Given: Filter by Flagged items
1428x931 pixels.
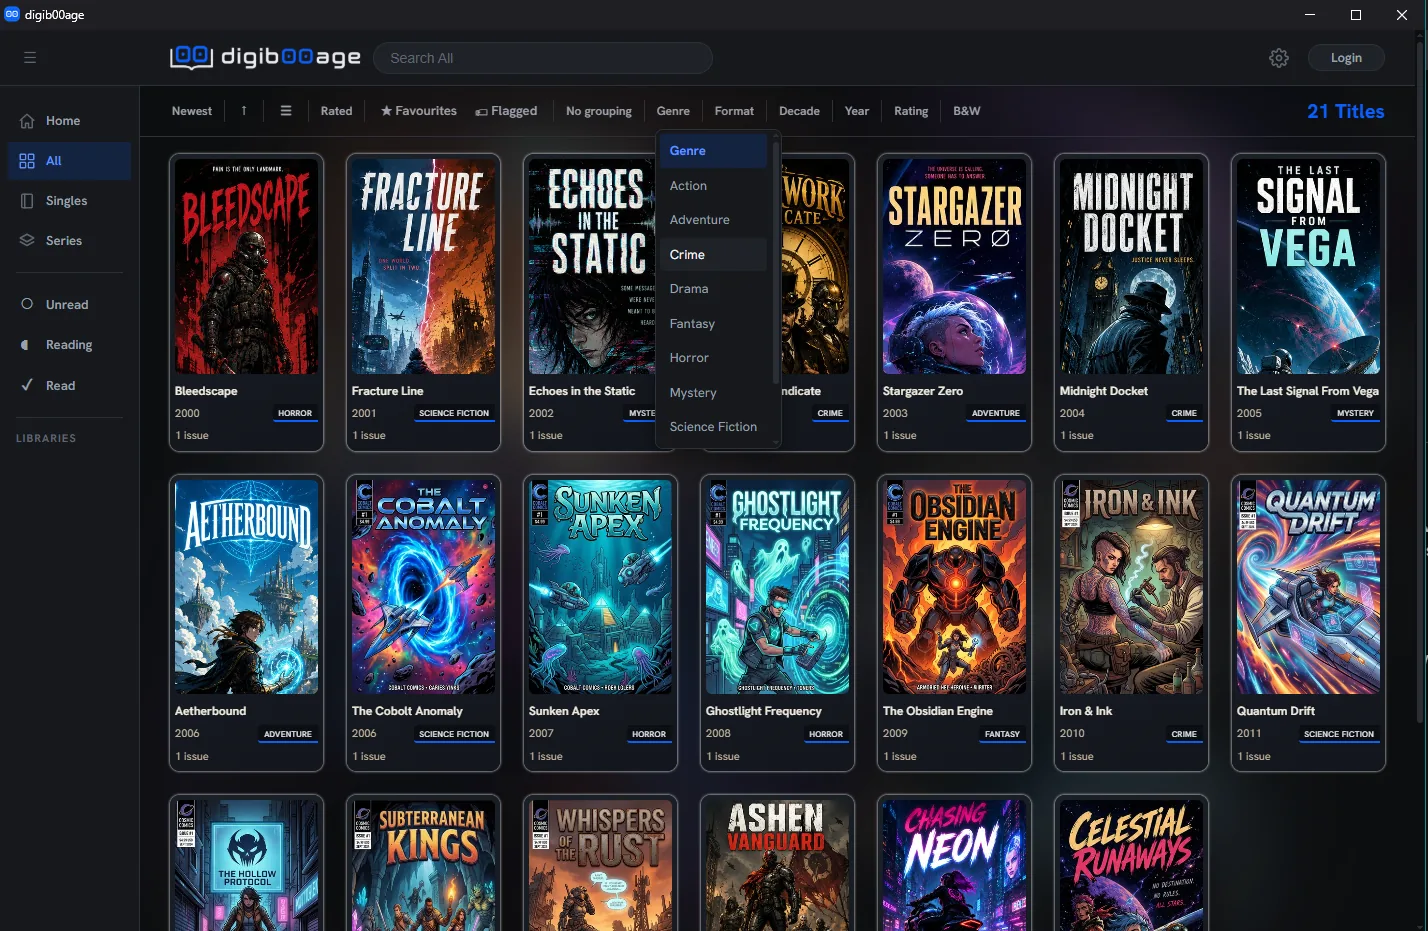Looking at the screenshot, I should click(506, 111).
